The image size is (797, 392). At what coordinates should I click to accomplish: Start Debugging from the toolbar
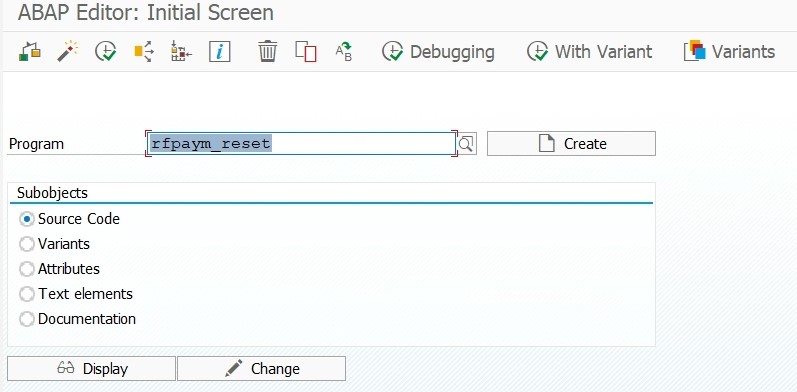point(438,51)
